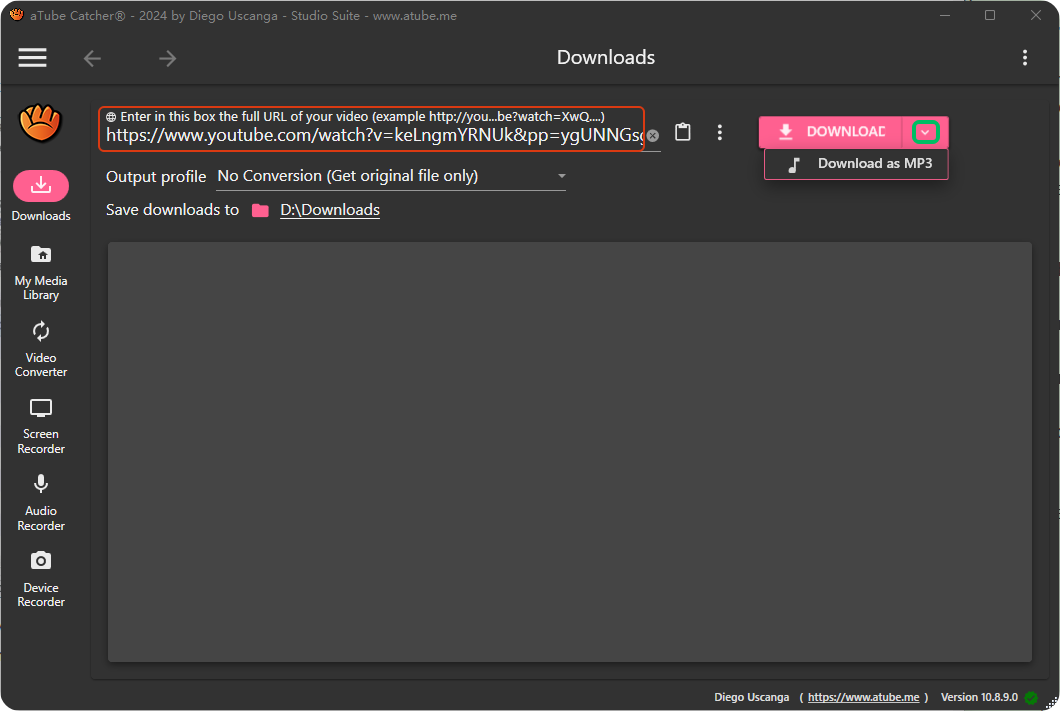
Task: Click the forward arrow navigation icon
Action: click(x=167, y=59)
